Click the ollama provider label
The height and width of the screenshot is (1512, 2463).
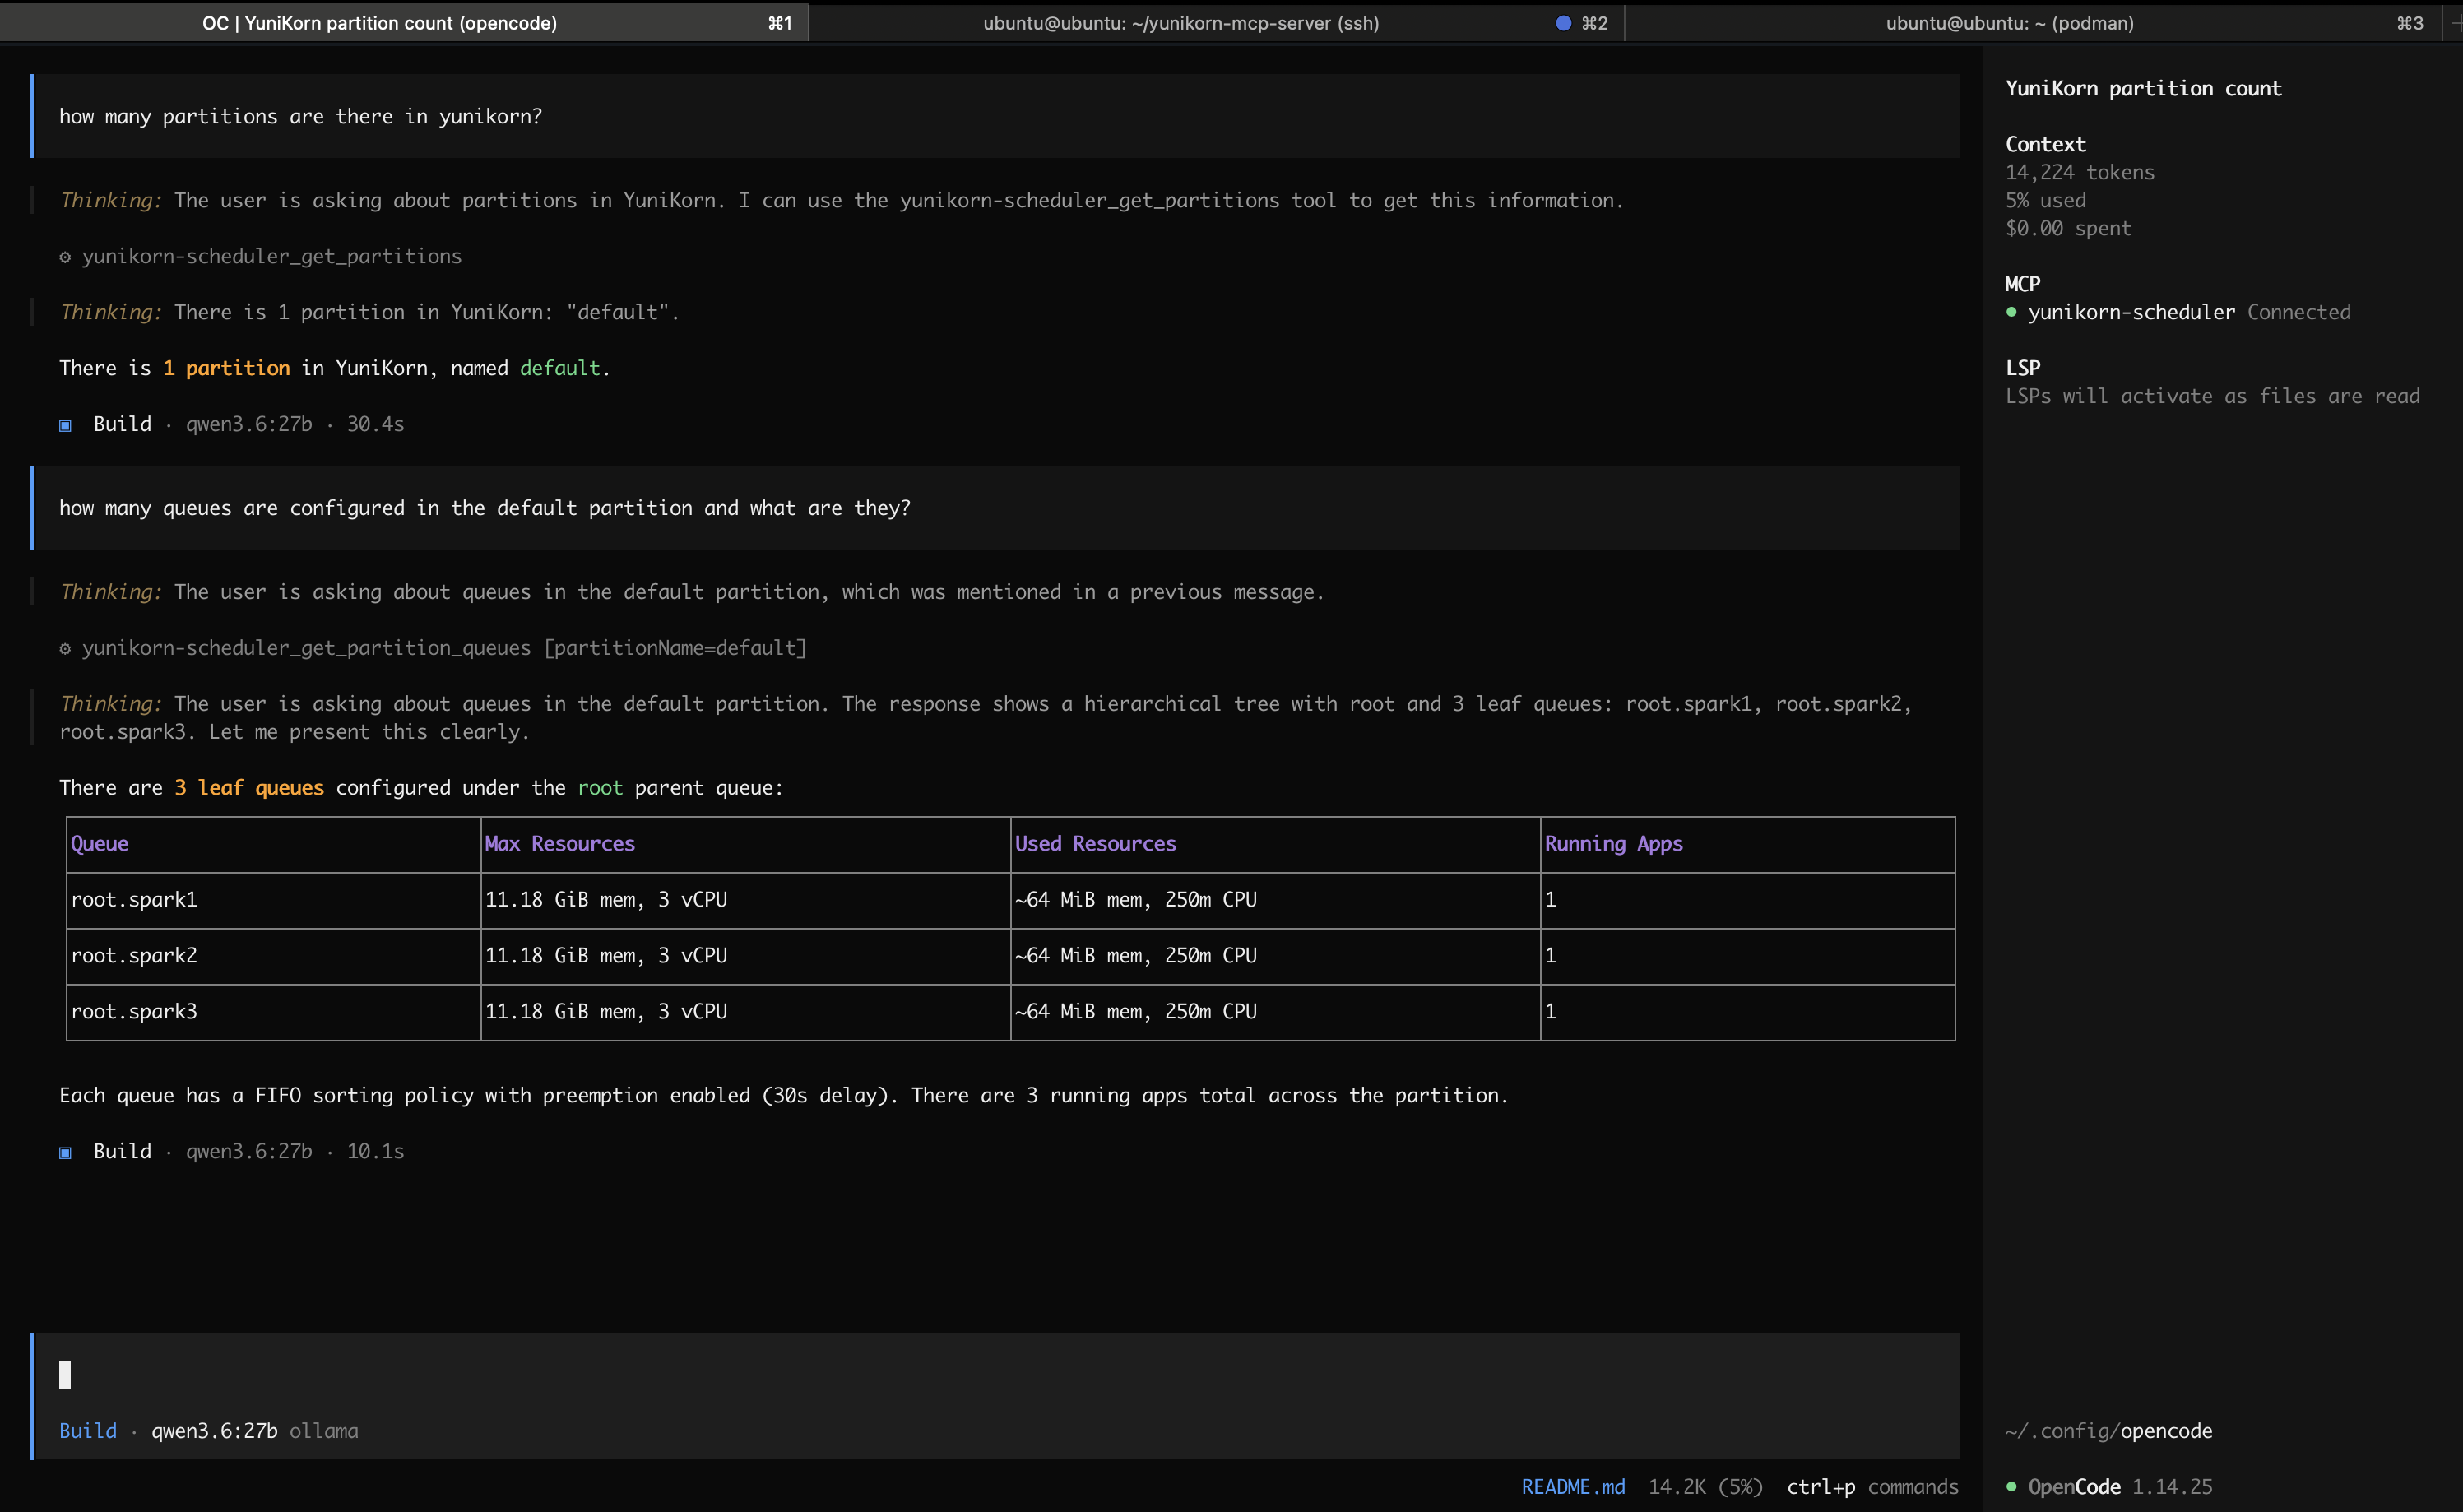point(324,1430)
